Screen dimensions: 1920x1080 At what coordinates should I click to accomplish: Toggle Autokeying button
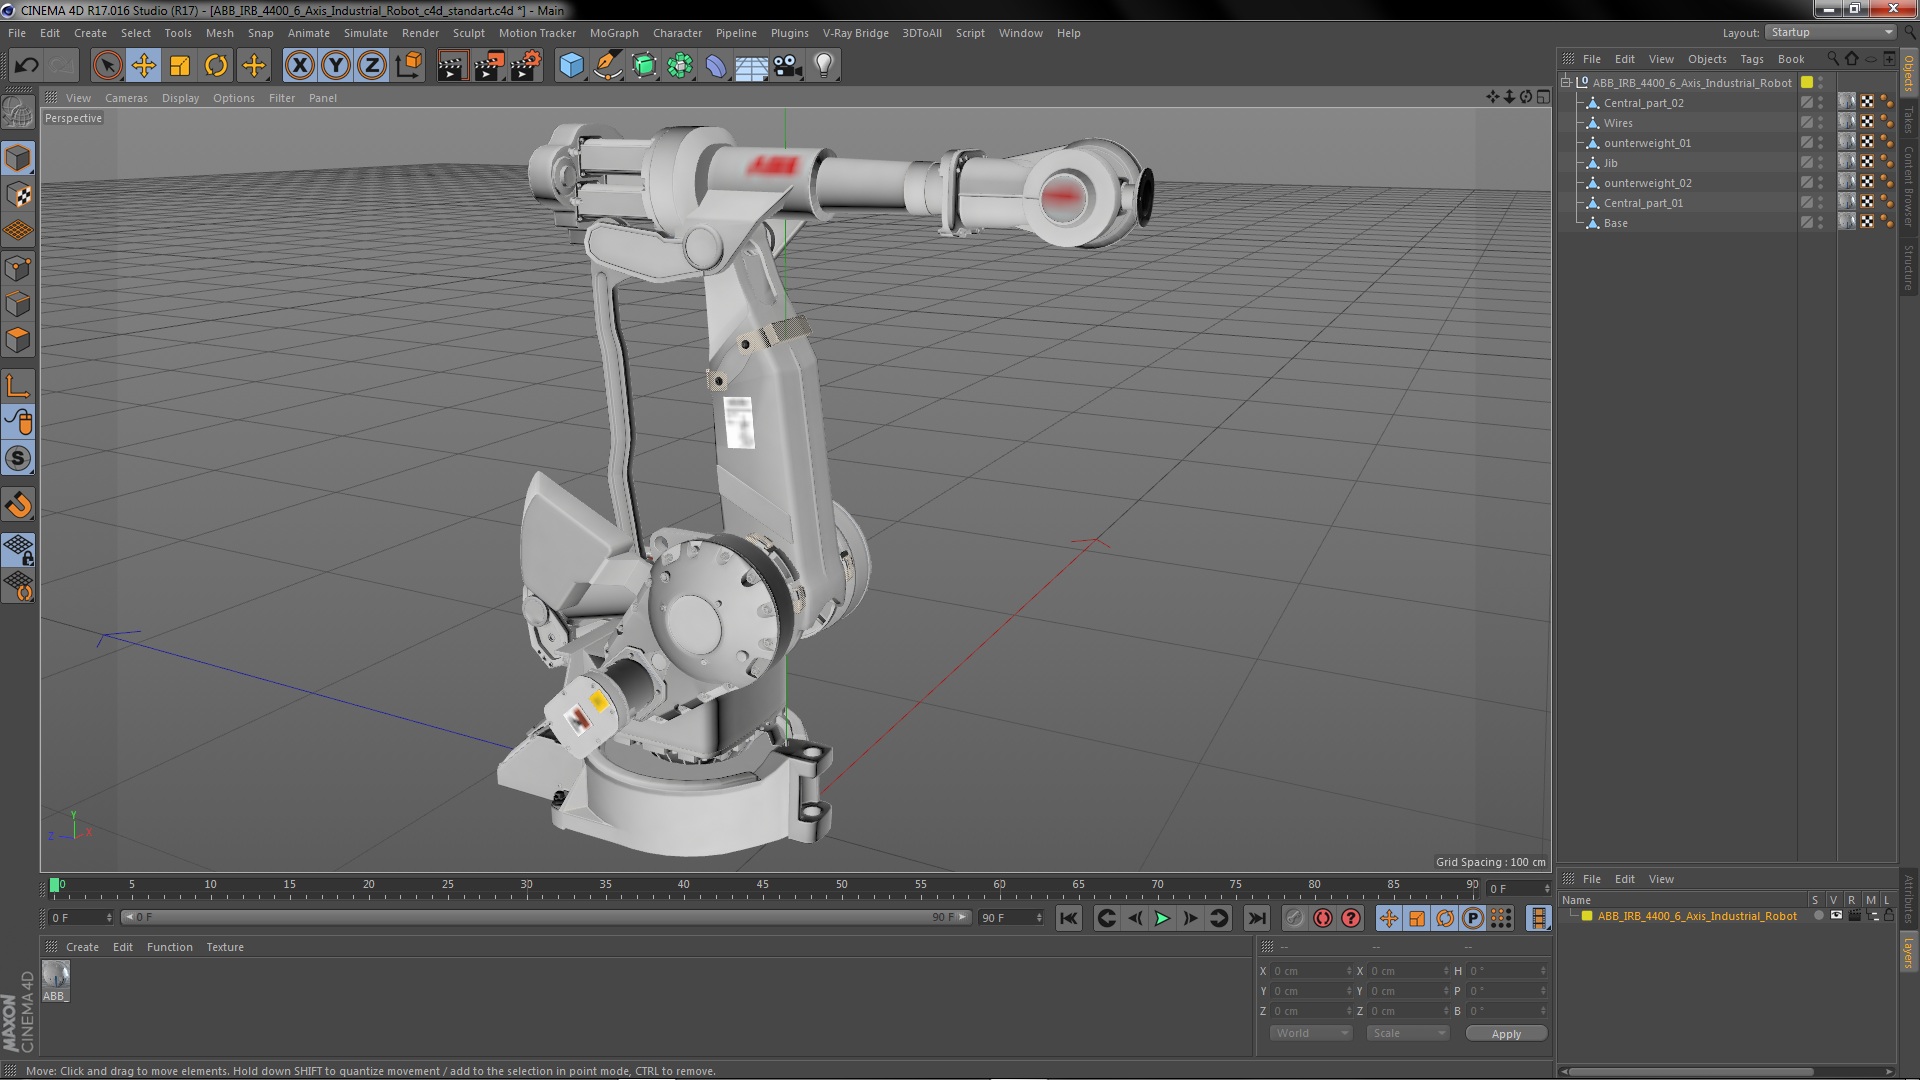tap(1323, 918)
